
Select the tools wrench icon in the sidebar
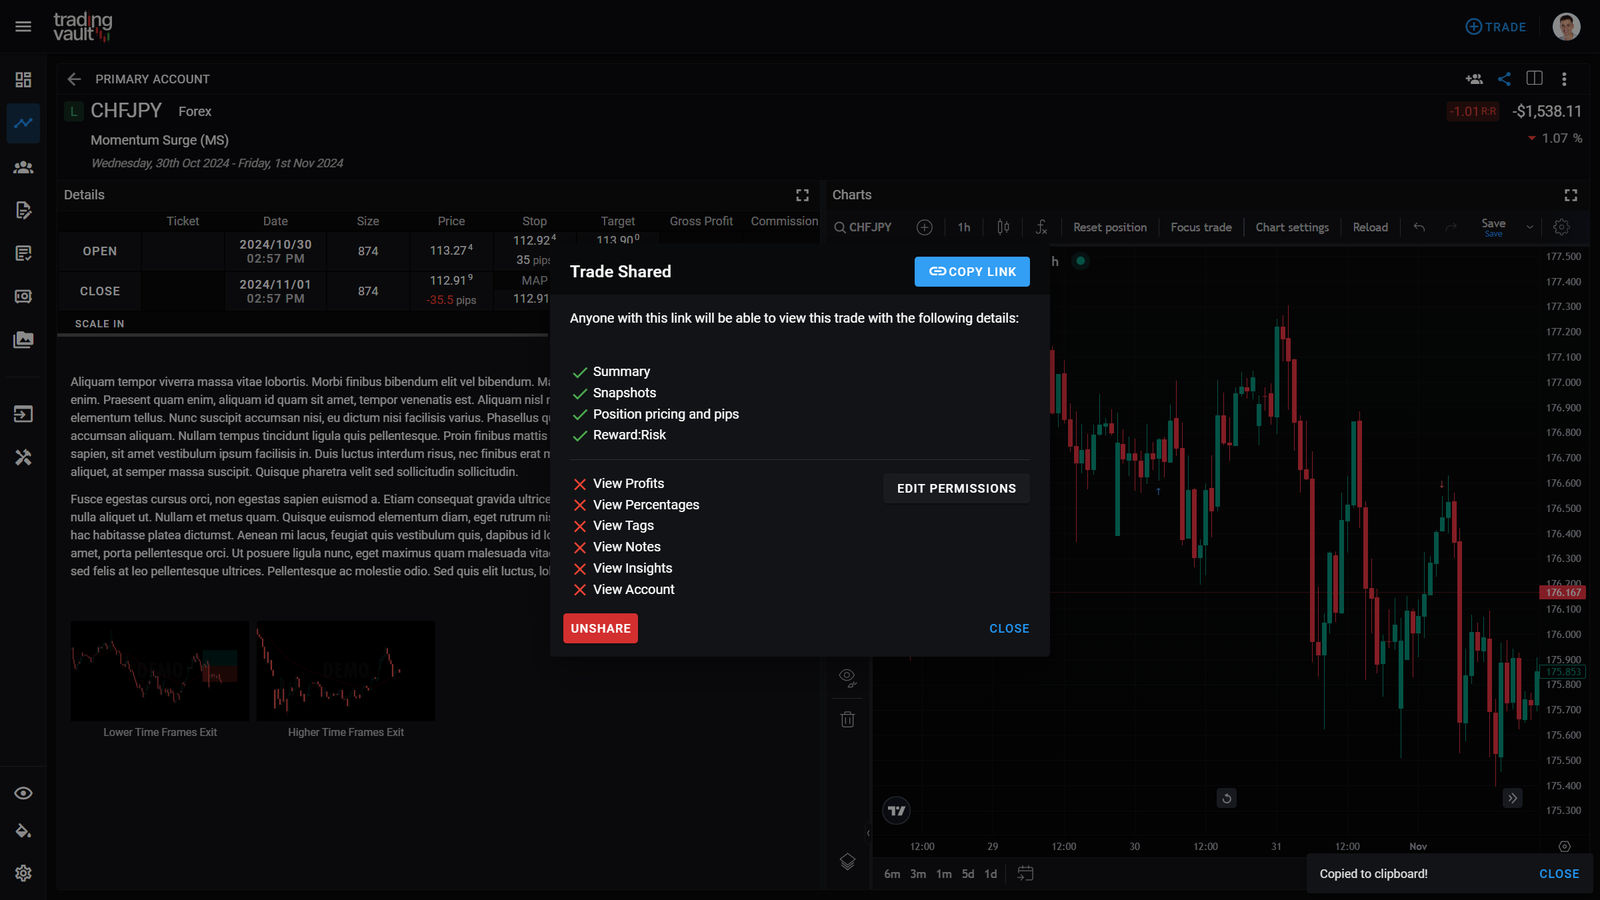[23, 457]
